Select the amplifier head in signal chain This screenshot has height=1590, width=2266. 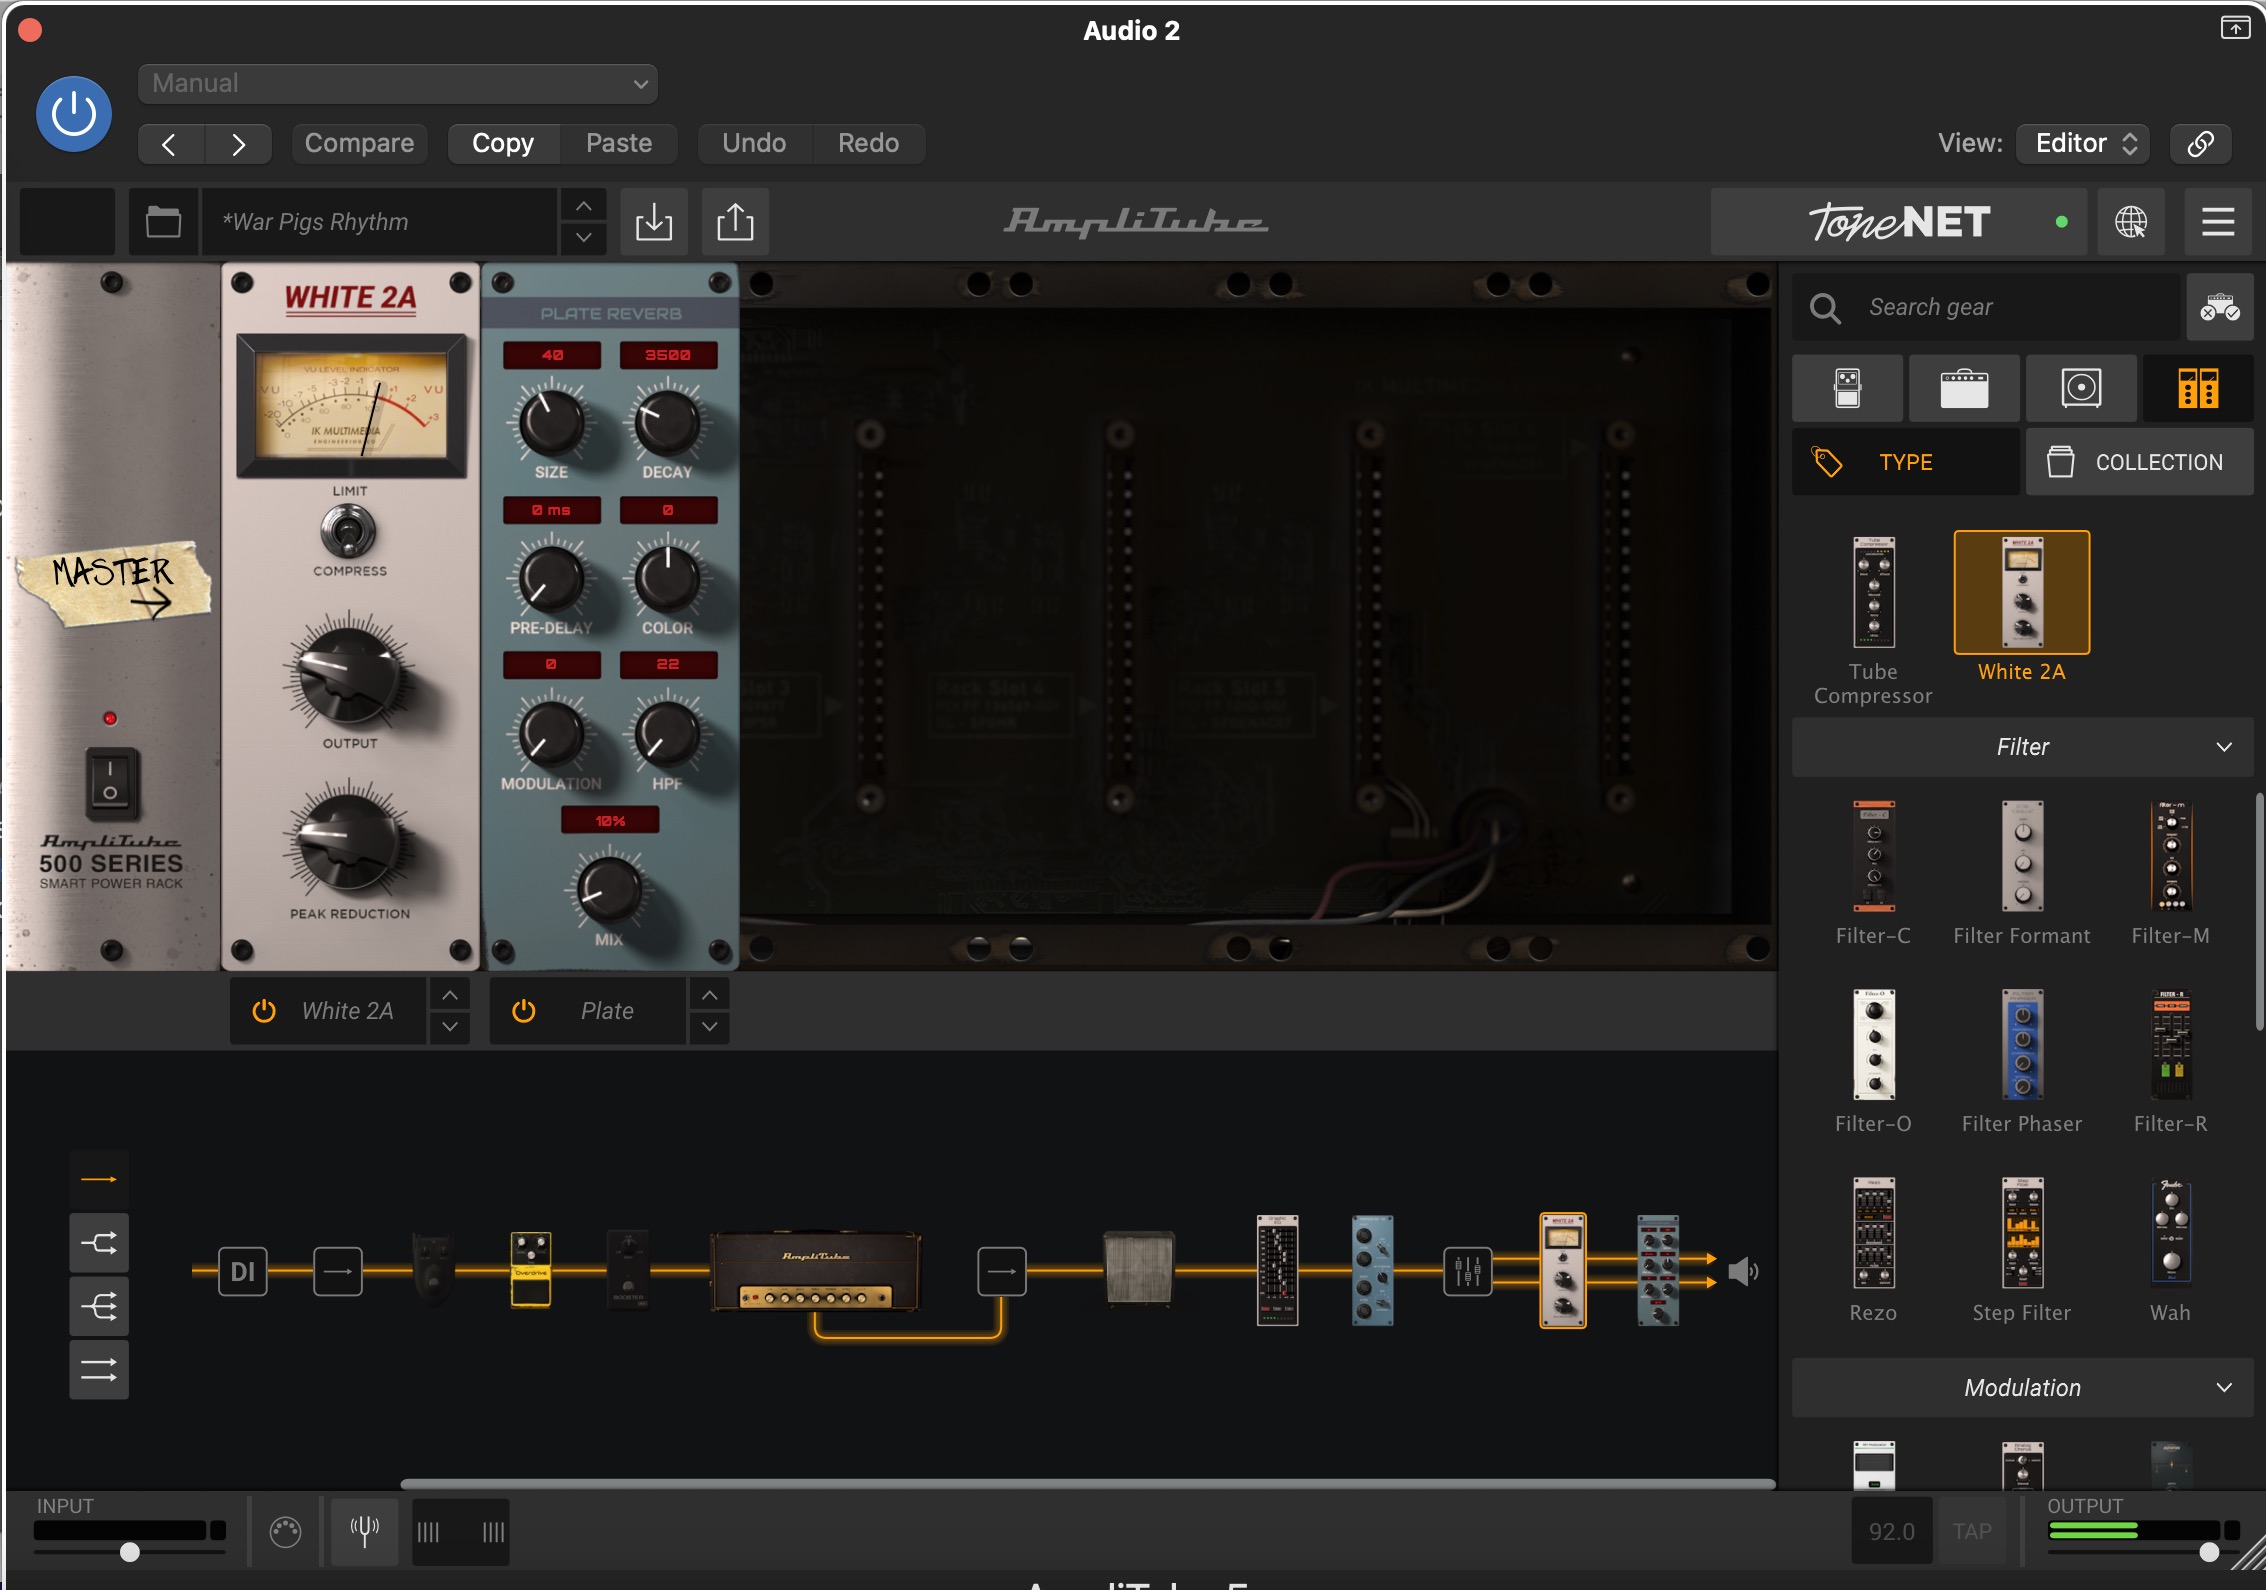tap(816, 1271)
